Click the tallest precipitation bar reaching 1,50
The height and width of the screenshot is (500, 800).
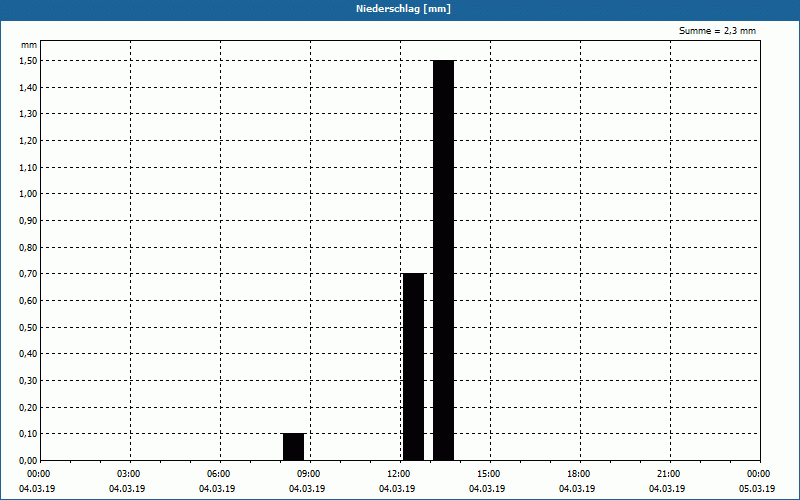(x=443, y=260)
